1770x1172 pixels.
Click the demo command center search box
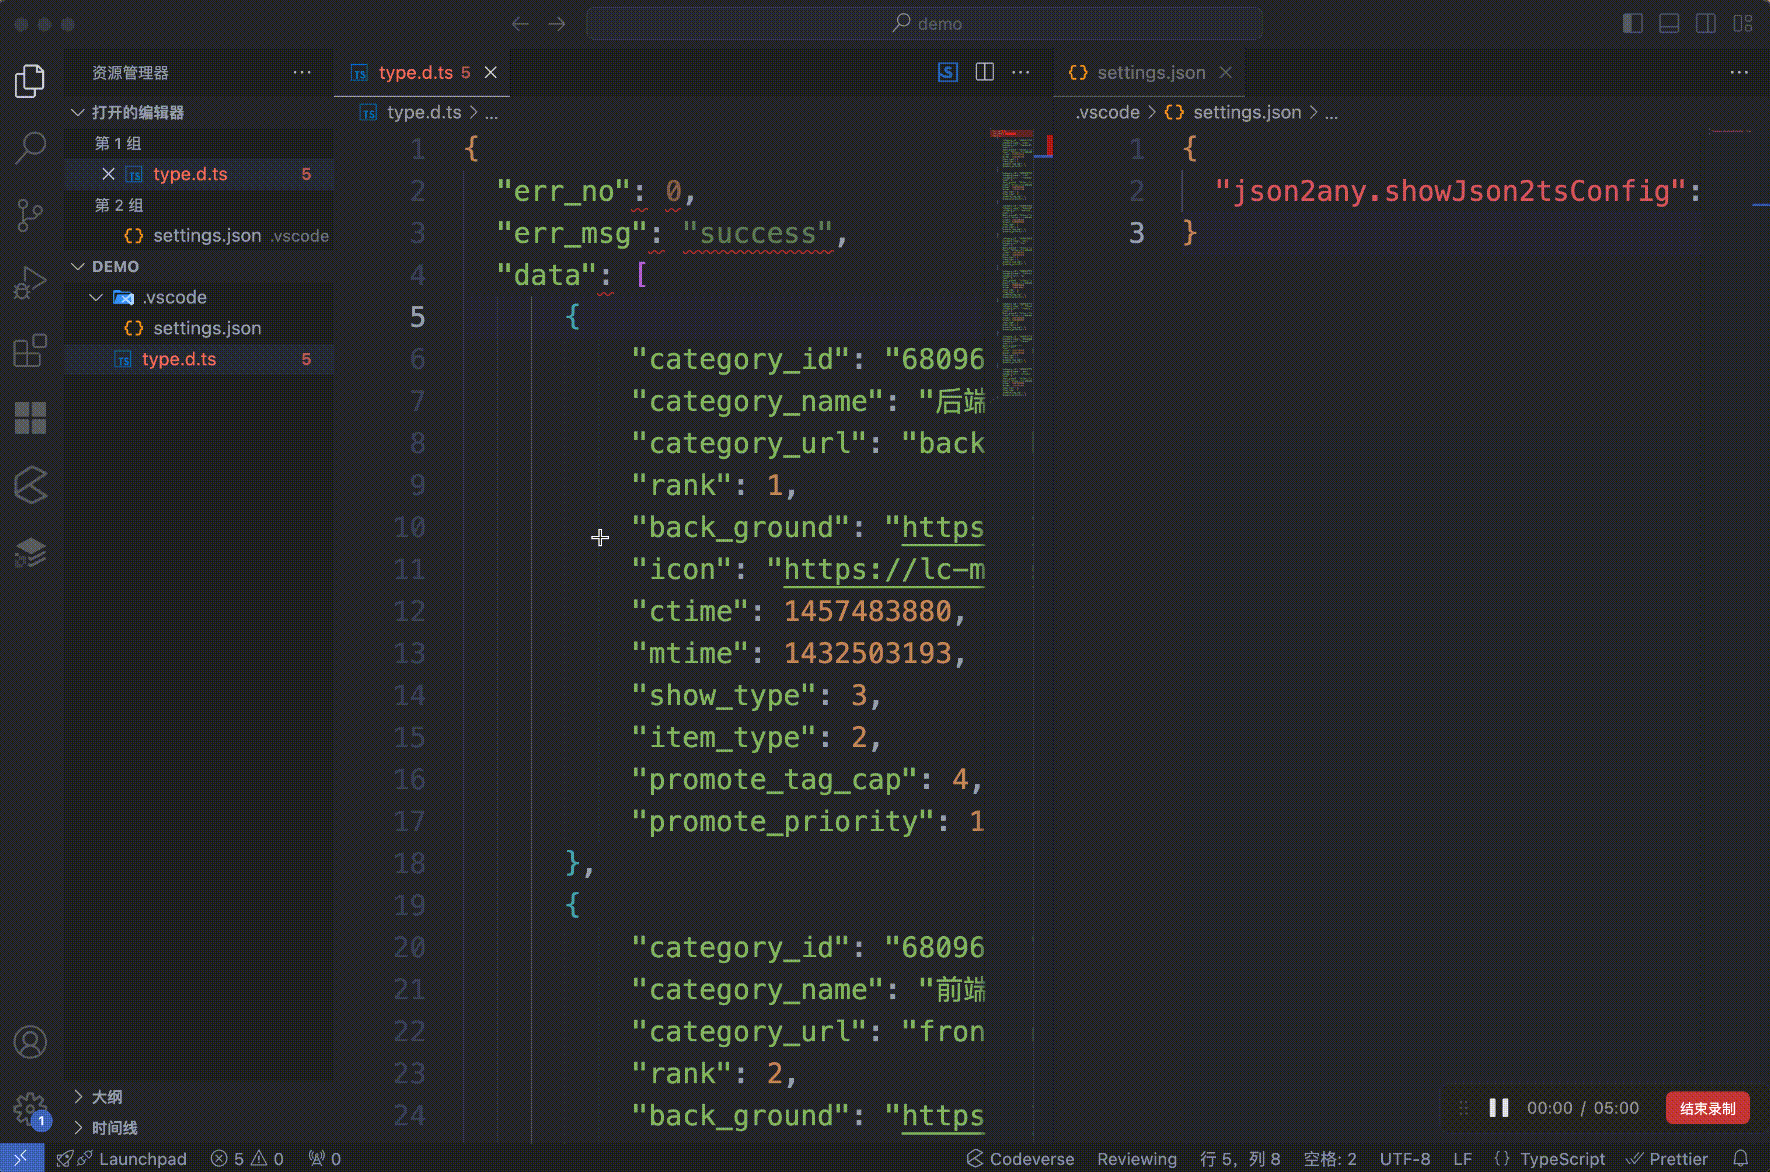click(924, 24)
